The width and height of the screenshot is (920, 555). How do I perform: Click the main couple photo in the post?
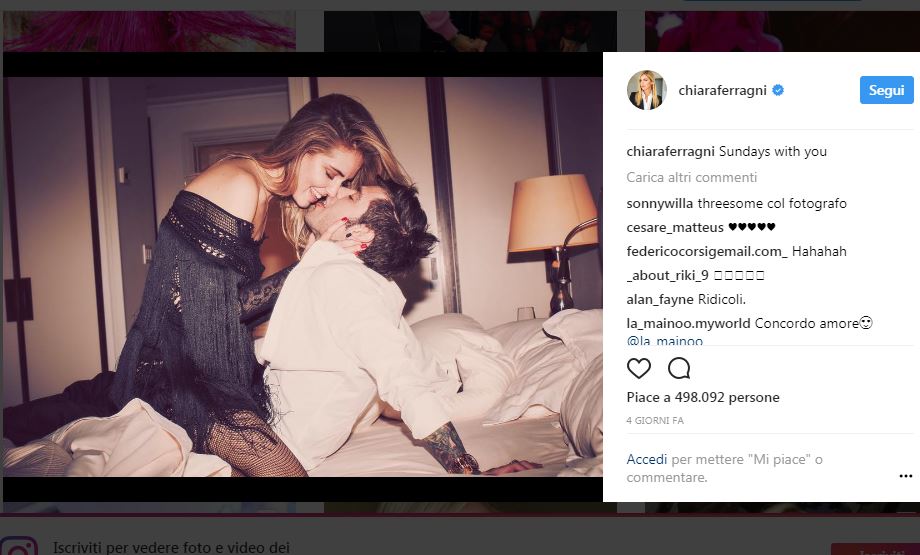coord(302,277)
